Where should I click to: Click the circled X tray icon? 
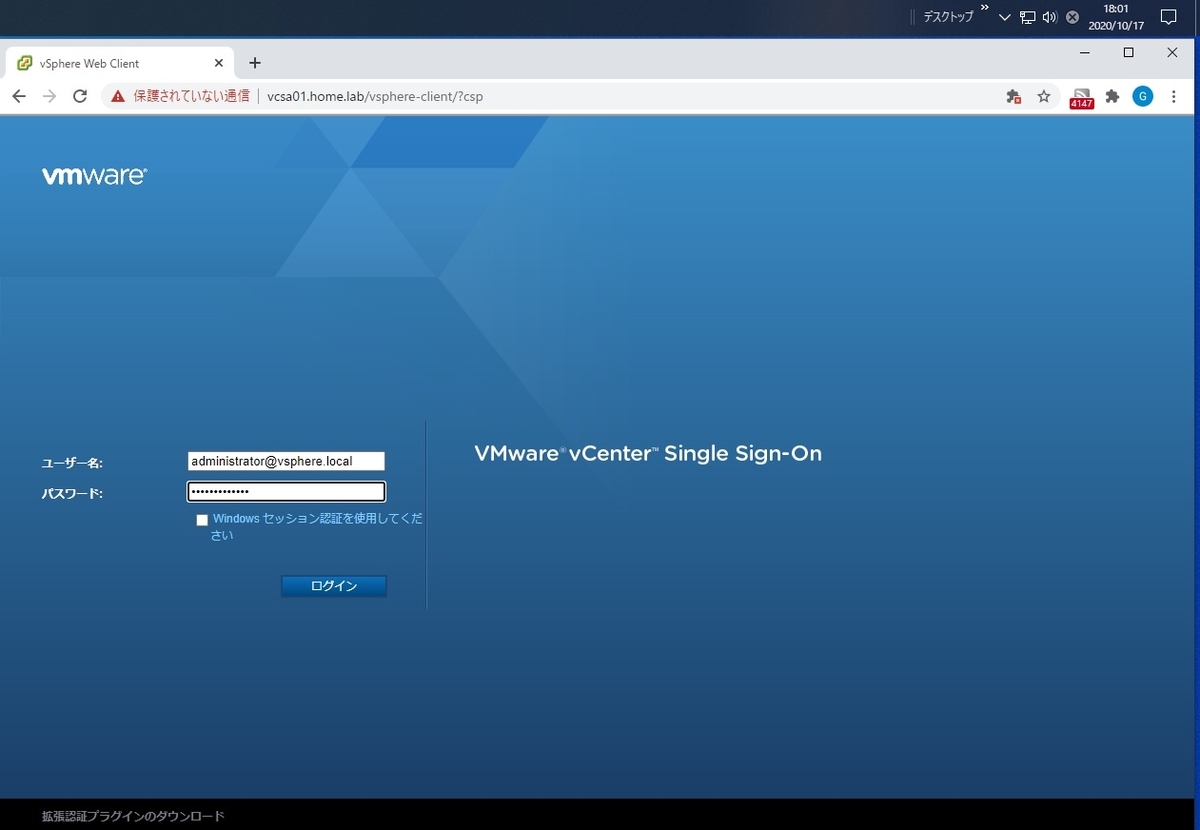[1072, 17]
